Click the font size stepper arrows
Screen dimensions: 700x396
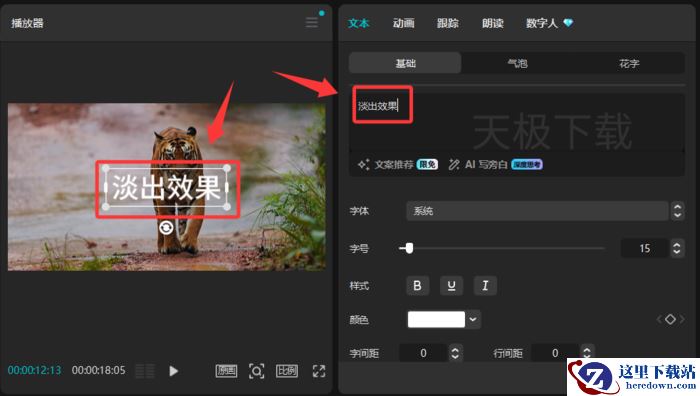[x=677, y=248]
